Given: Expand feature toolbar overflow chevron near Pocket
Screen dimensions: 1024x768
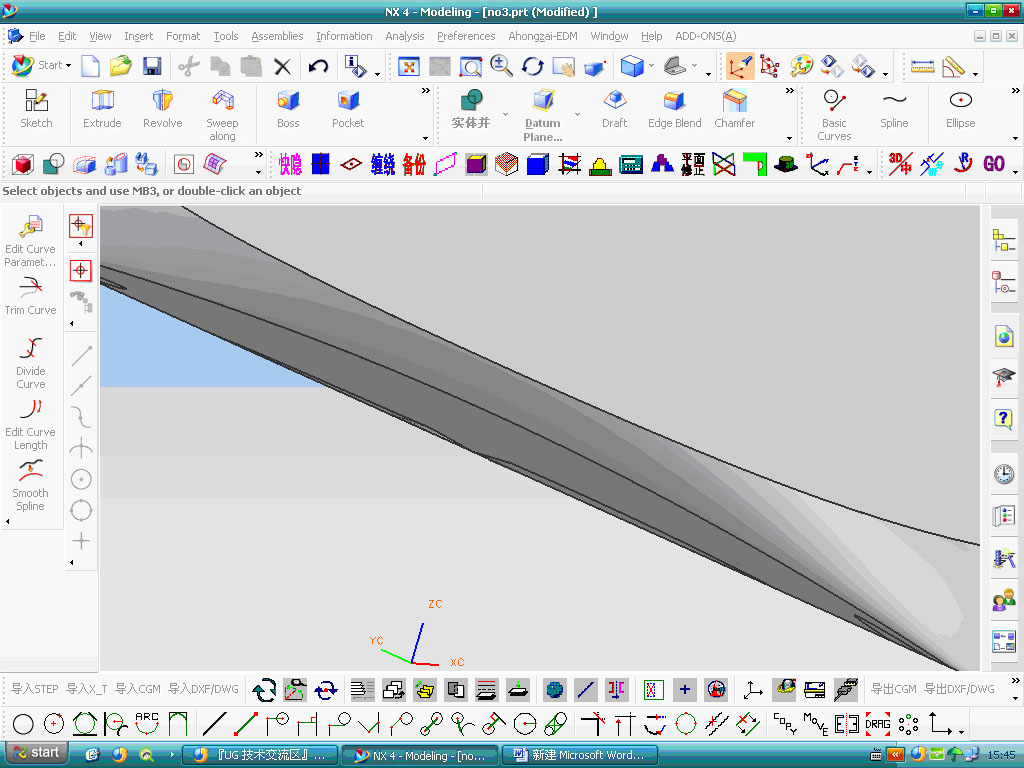Looking at the screenshot, I should pyautogui.click(x=426, y=91).
